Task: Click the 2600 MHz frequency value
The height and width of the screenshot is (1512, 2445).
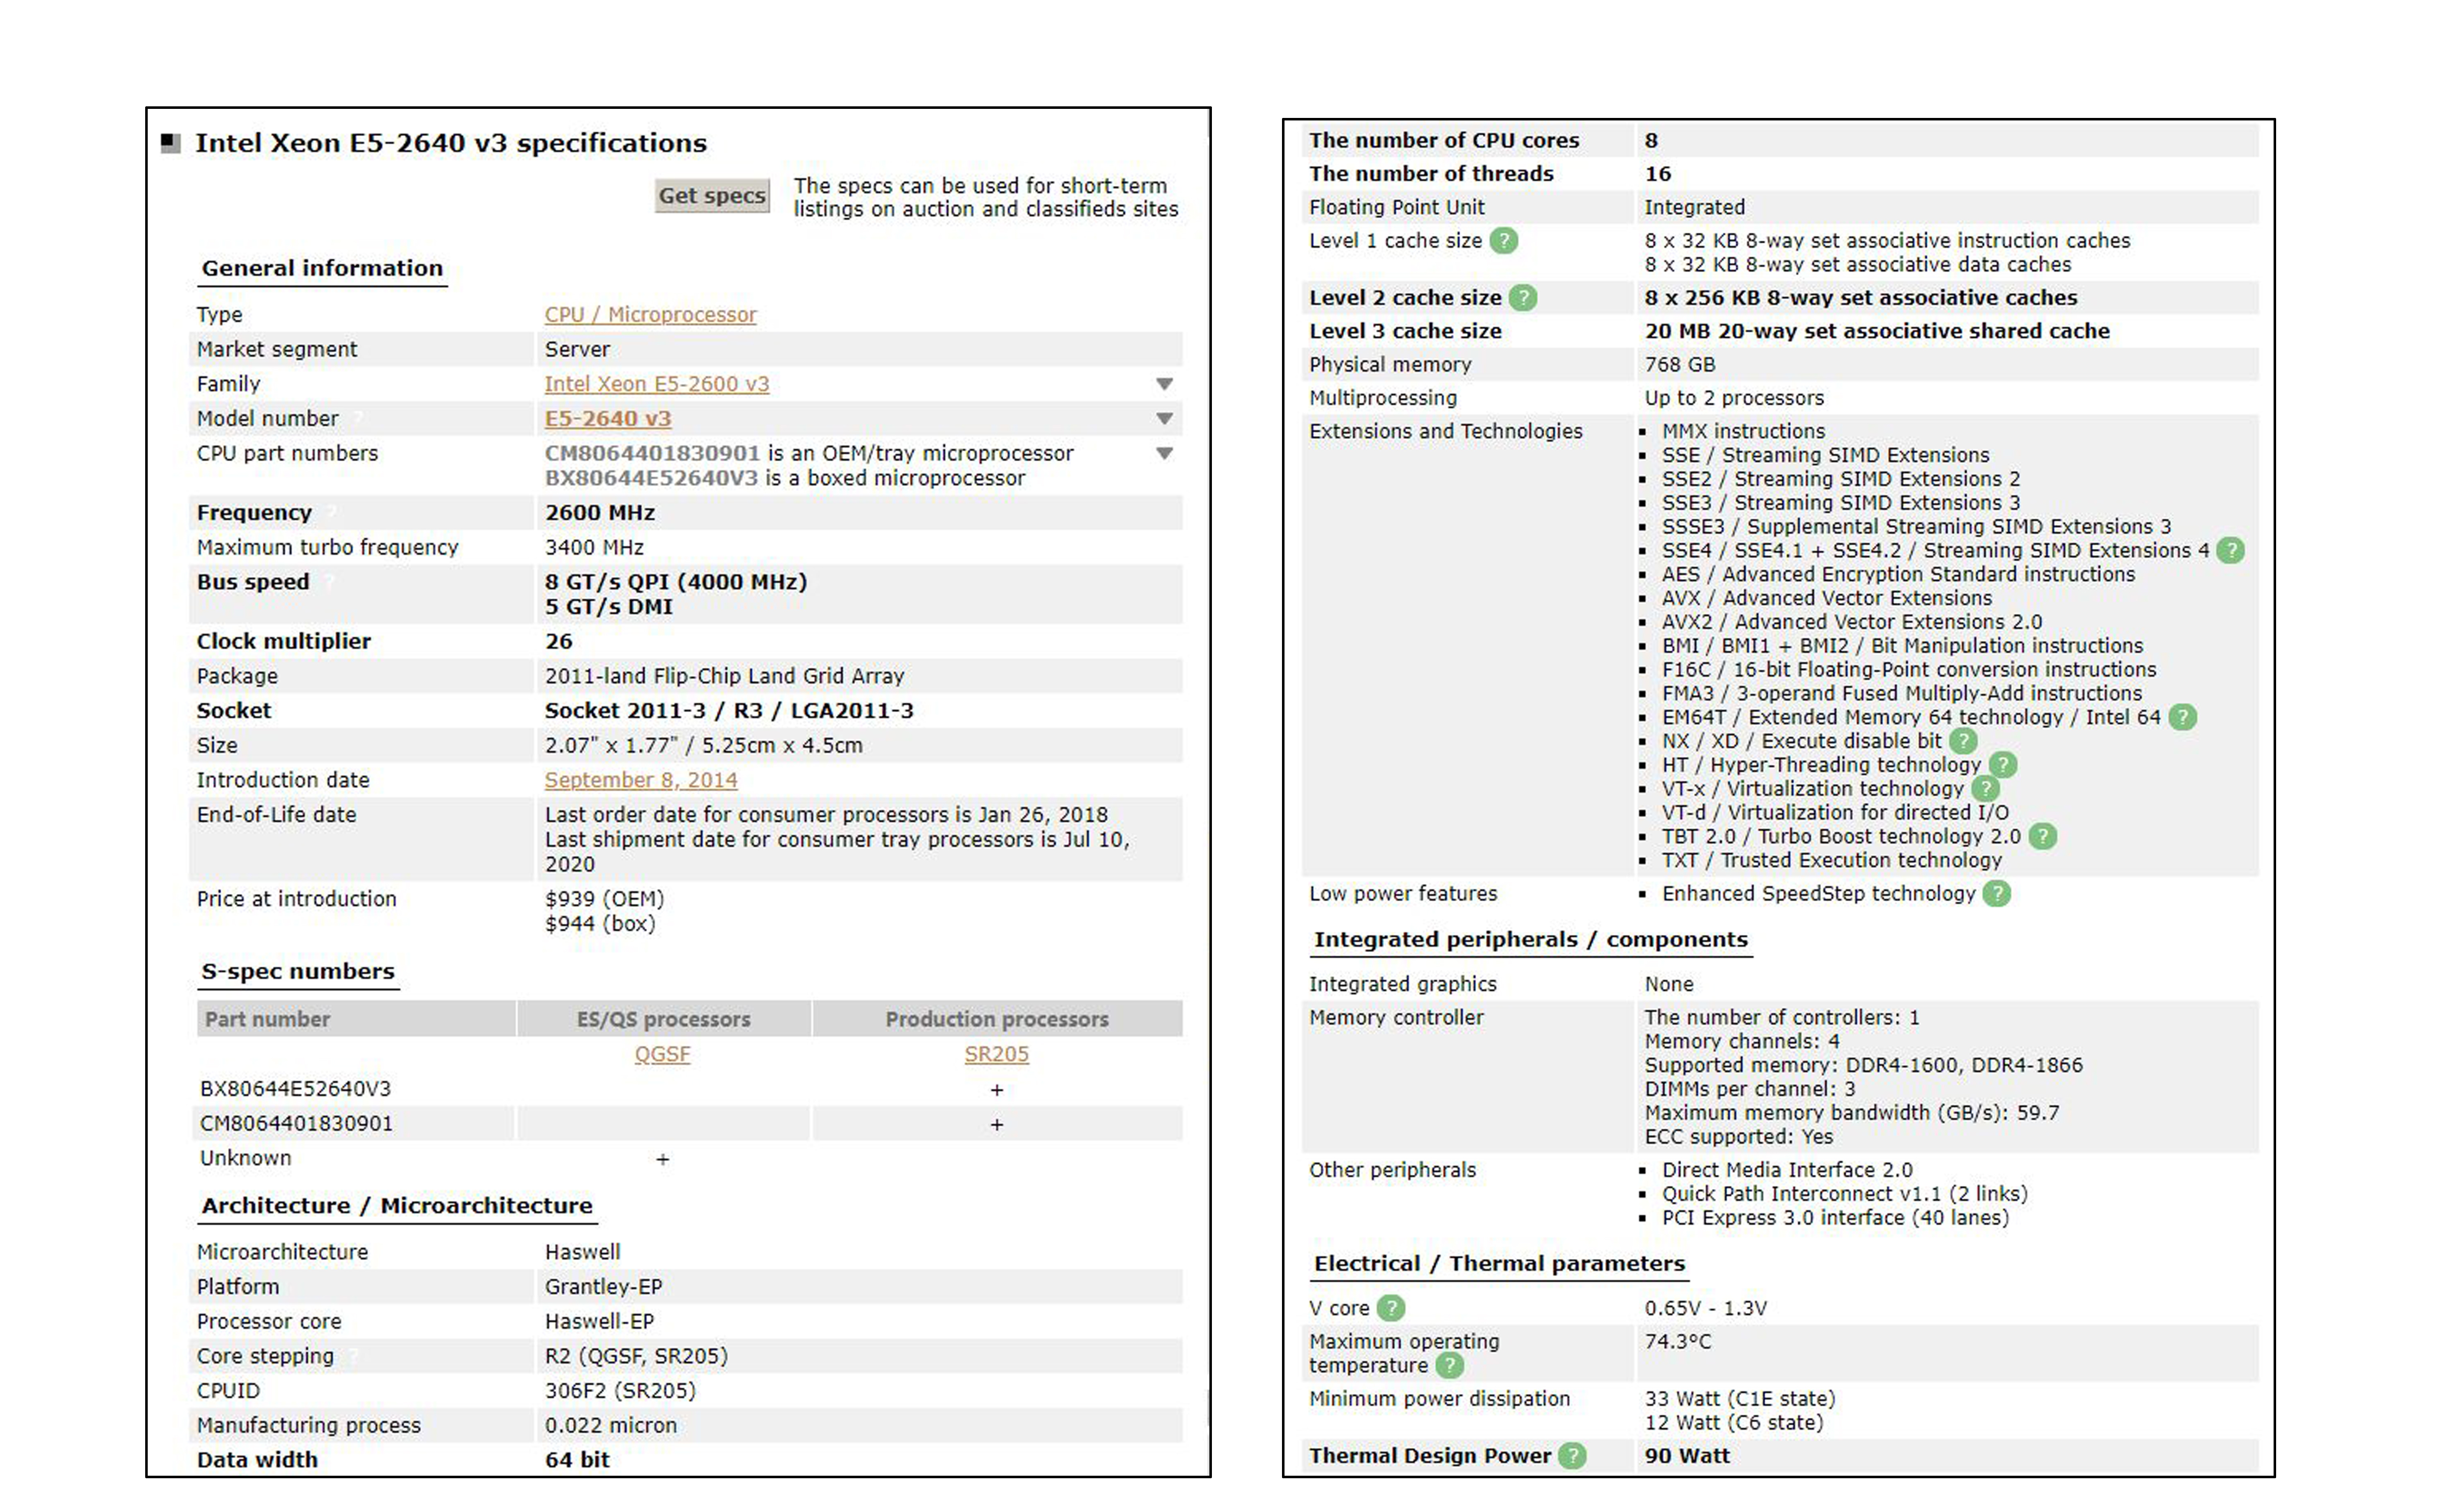Action: pos(600,513)
